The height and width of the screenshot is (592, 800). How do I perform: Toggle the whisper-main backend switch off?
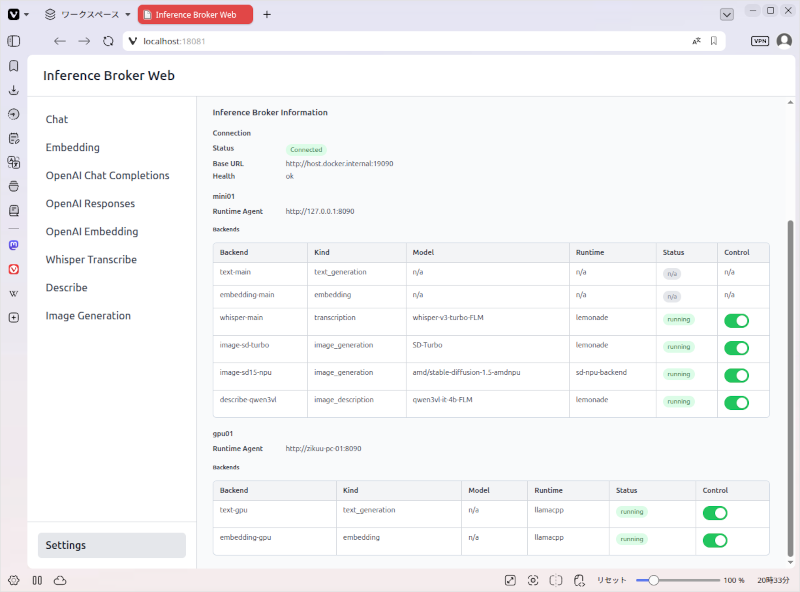coord(736,320)
